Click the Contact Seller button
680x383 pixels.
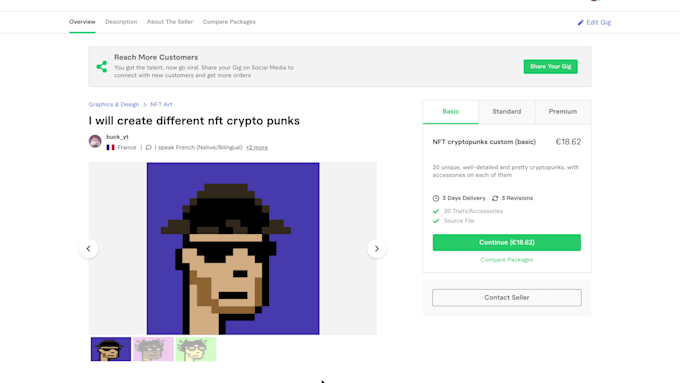pos(507,298)
